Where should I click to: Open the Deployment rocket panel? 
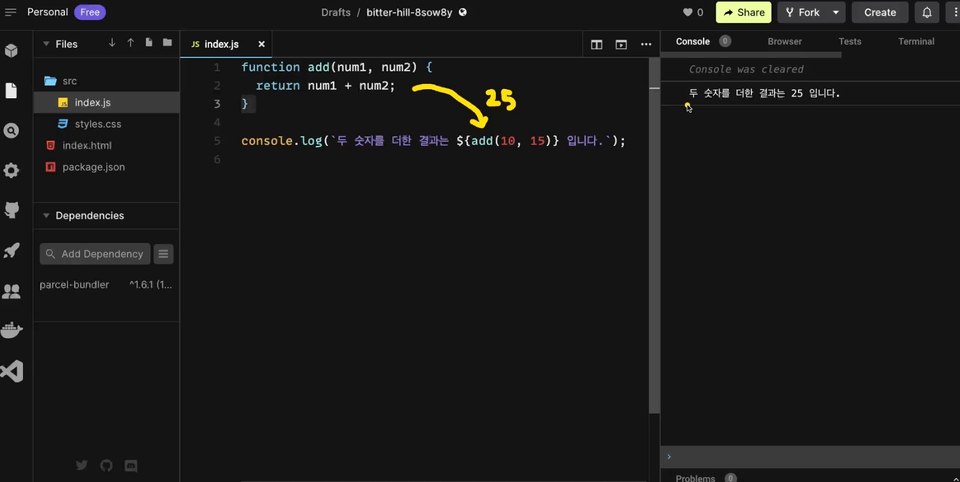pyautogui.click(x=12, y=251)
